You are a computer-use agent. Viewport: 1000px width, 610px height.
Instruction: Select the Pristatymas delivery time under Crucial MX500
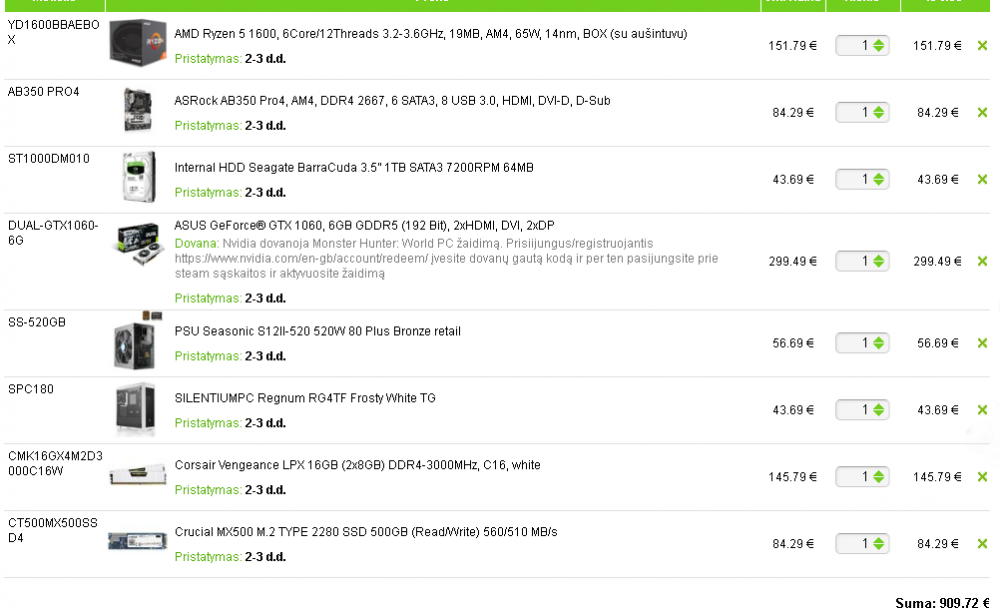click(x=230, y=557)
